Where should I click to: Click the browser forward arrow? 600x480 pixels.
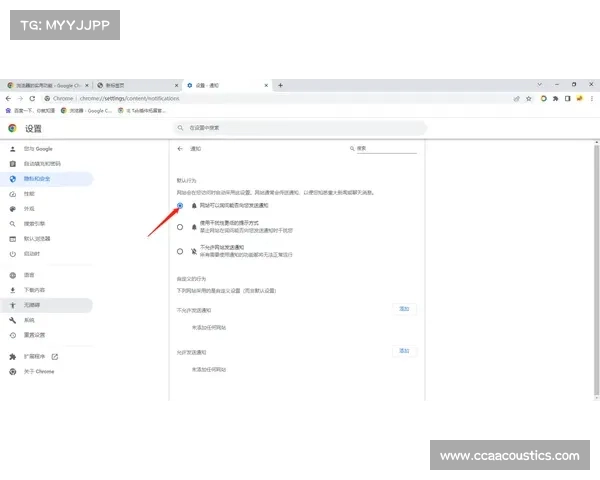click(20, 98)
